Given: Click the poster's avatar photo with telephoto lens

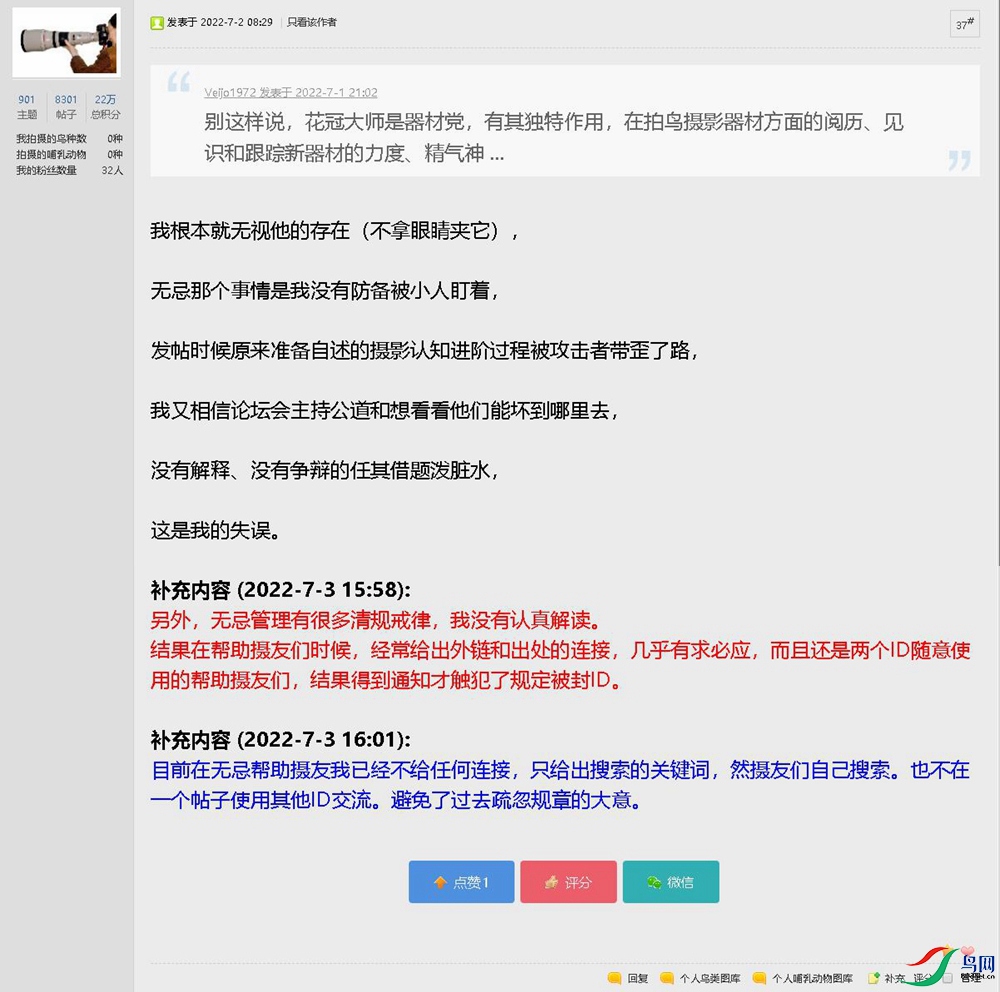Looking at the screenshot, I should [66, 43].
